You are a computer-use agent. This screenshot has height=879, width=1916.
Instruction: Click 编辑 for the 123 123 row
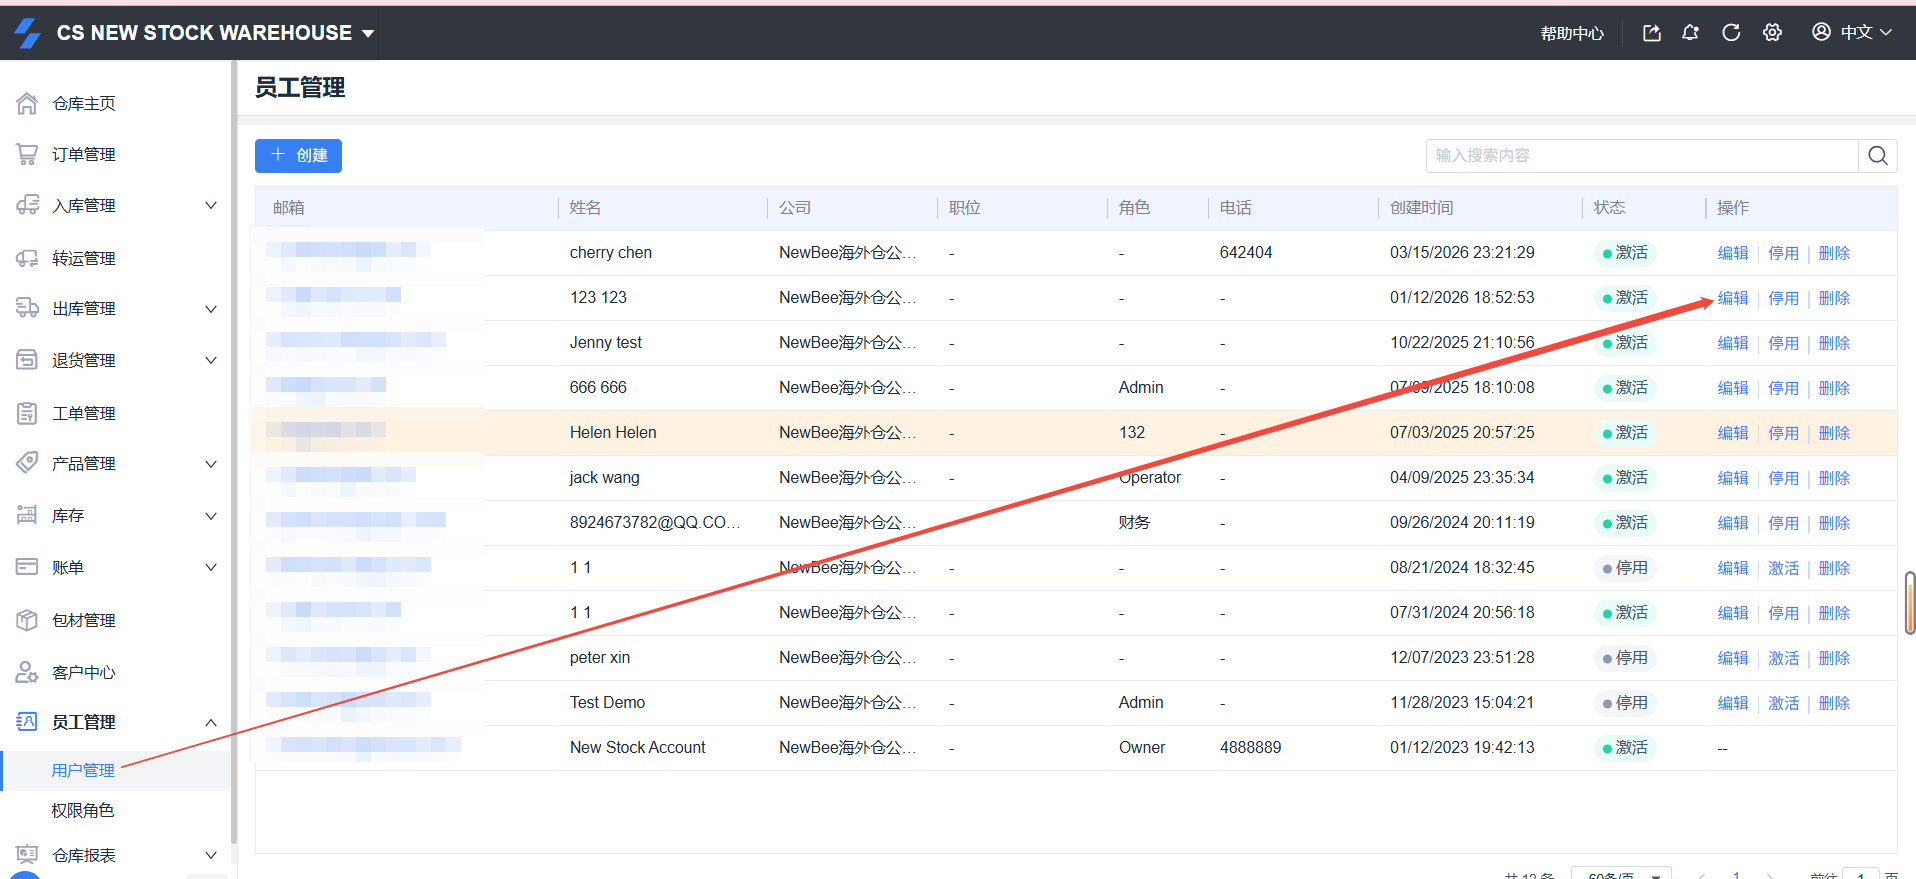tap(1733, 298)
